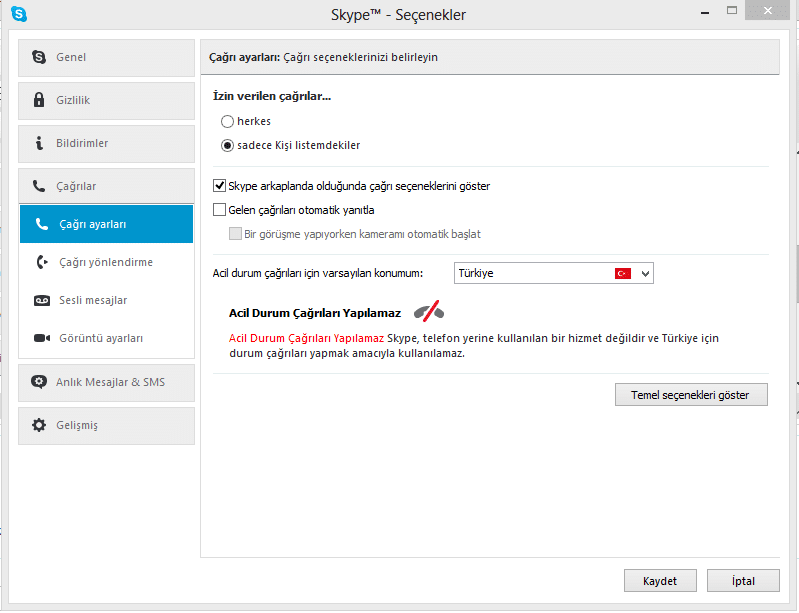Click the Skype logo in title bar
Image resolution: width=799 pixels, height=613 pixels.
point(19,14)
